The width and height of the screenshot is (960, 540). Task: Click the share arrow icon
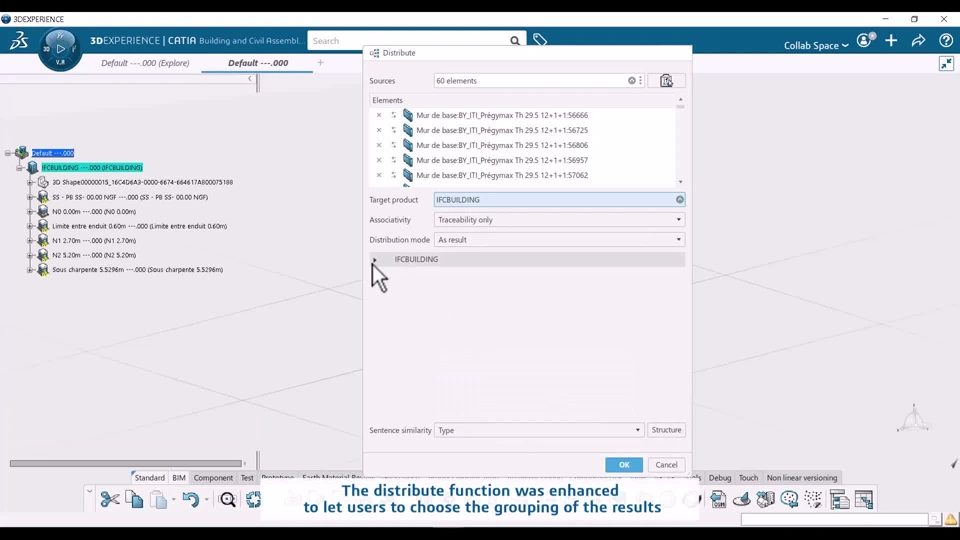[918, 40]
